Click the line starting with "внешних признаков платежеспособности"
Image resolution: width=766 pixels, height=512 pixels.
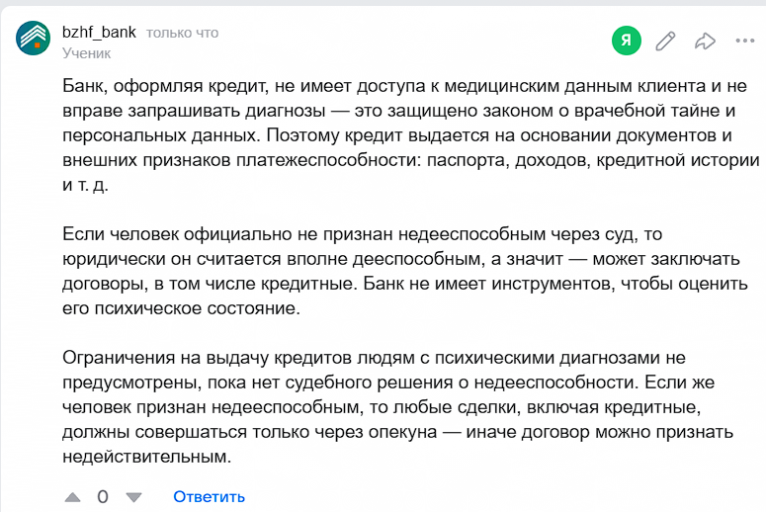tap(410, 159)
